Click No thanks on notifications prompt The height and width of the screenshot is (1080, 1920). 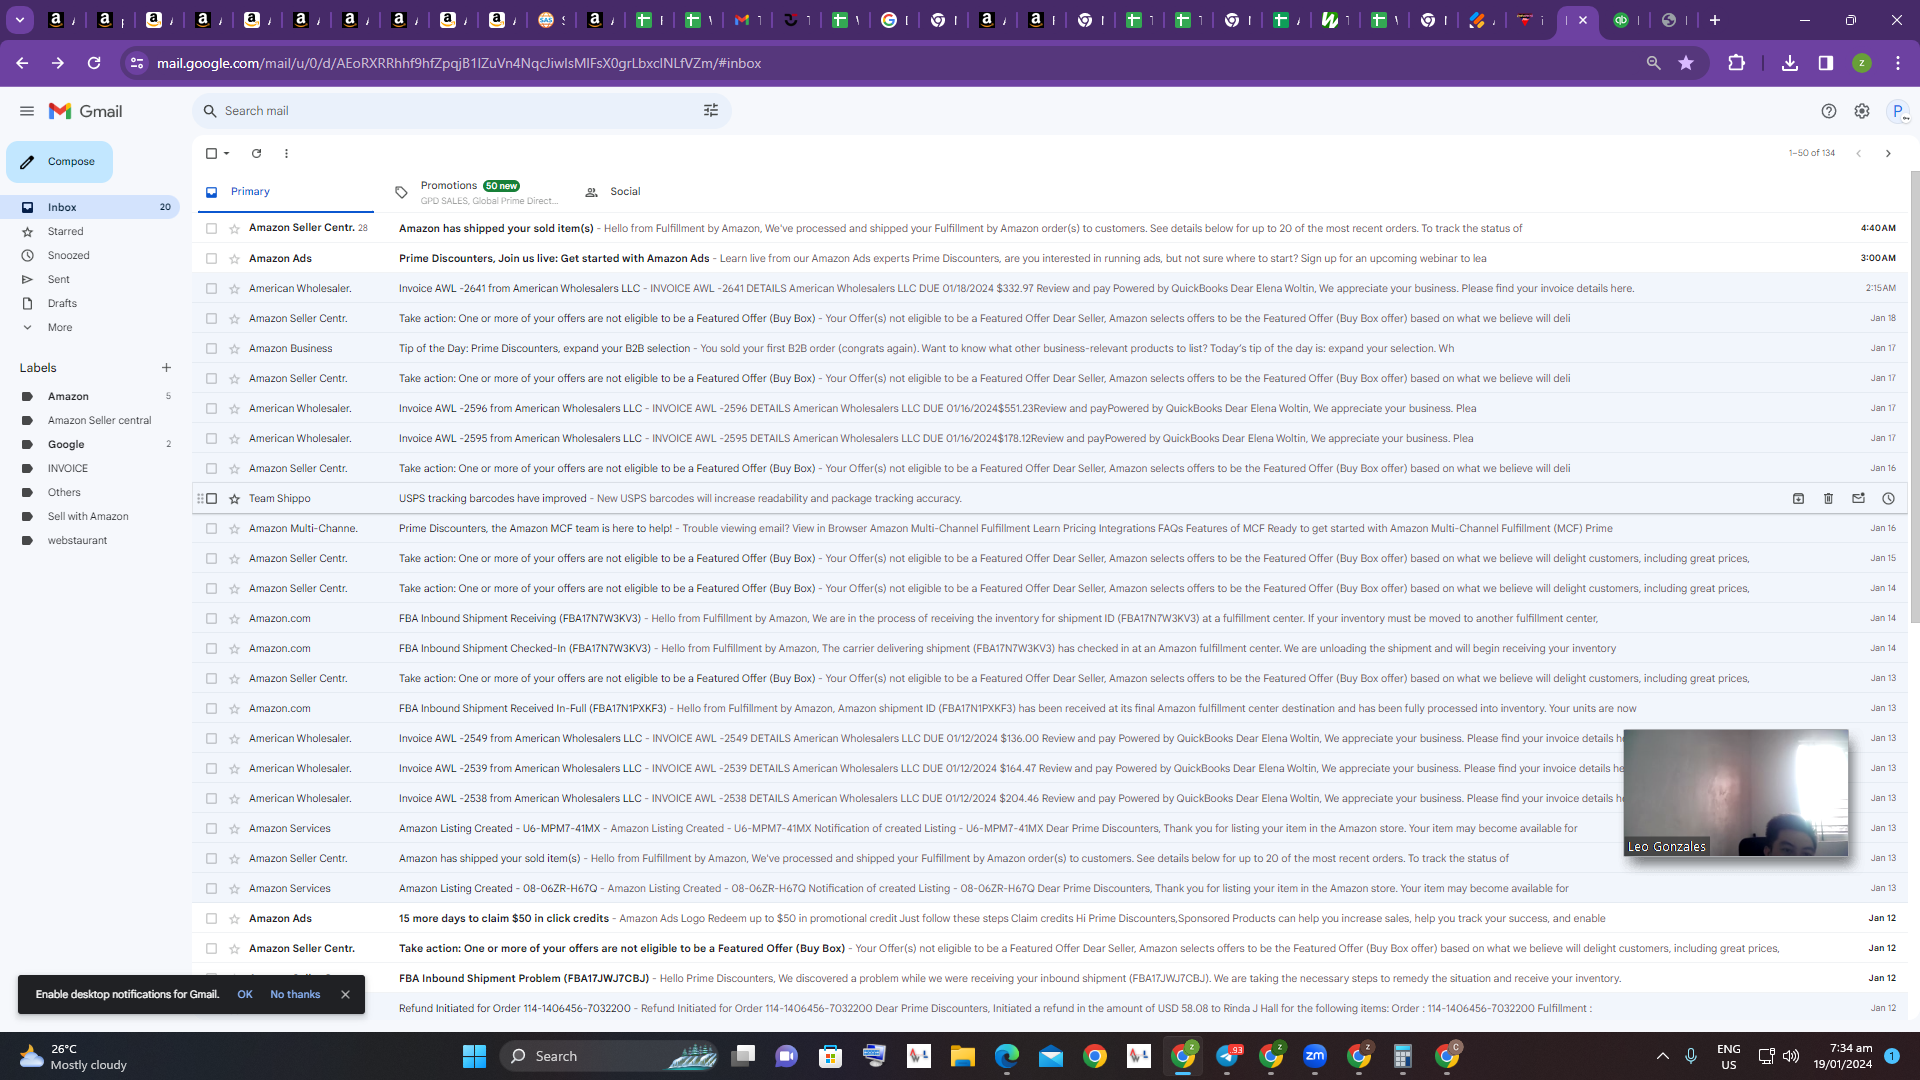point(295,995)
